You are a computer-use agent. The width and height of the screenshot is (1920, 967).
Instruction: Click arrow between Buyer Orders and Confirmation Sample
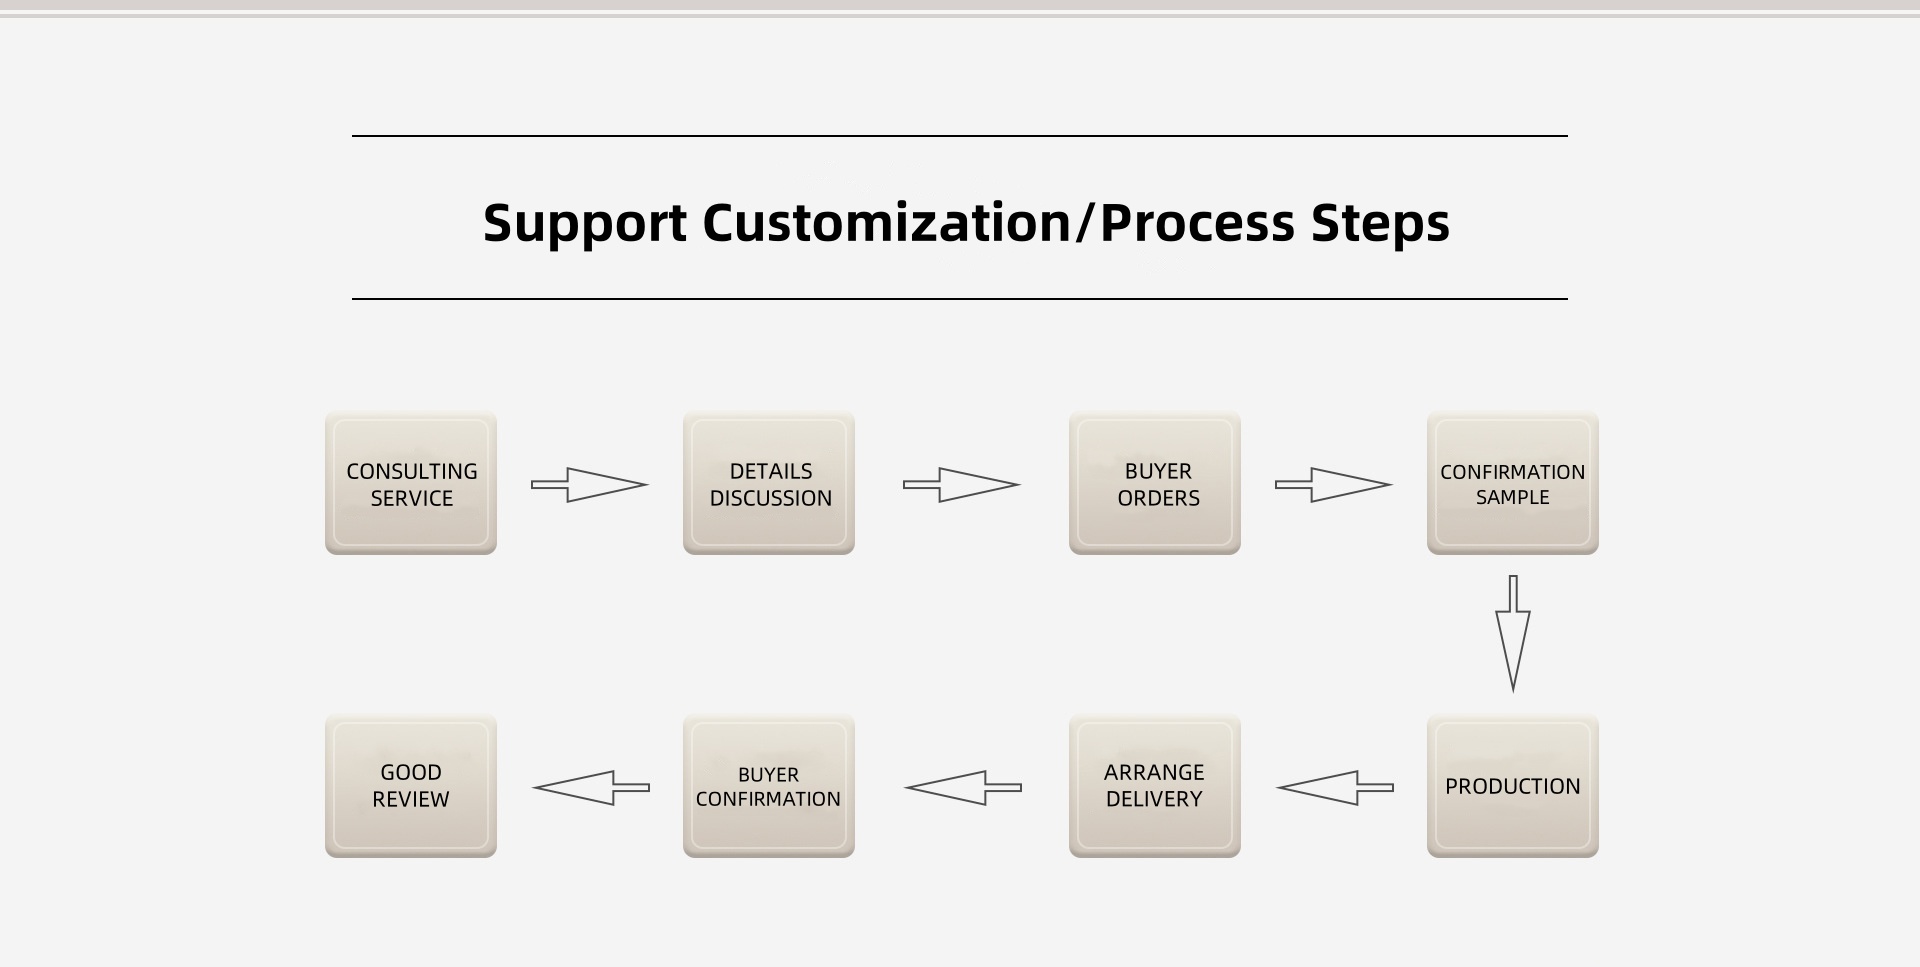point(1333,485)
